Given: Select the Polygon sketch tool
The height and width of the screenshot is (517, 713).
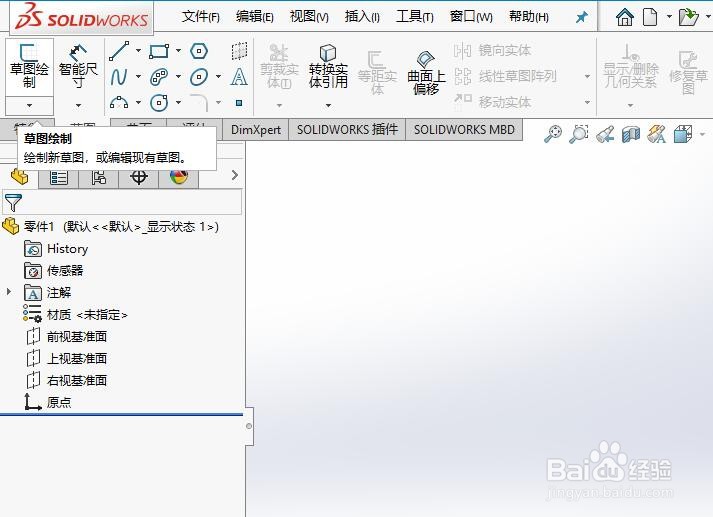Looking at the screenshot, I should [199, 51].
